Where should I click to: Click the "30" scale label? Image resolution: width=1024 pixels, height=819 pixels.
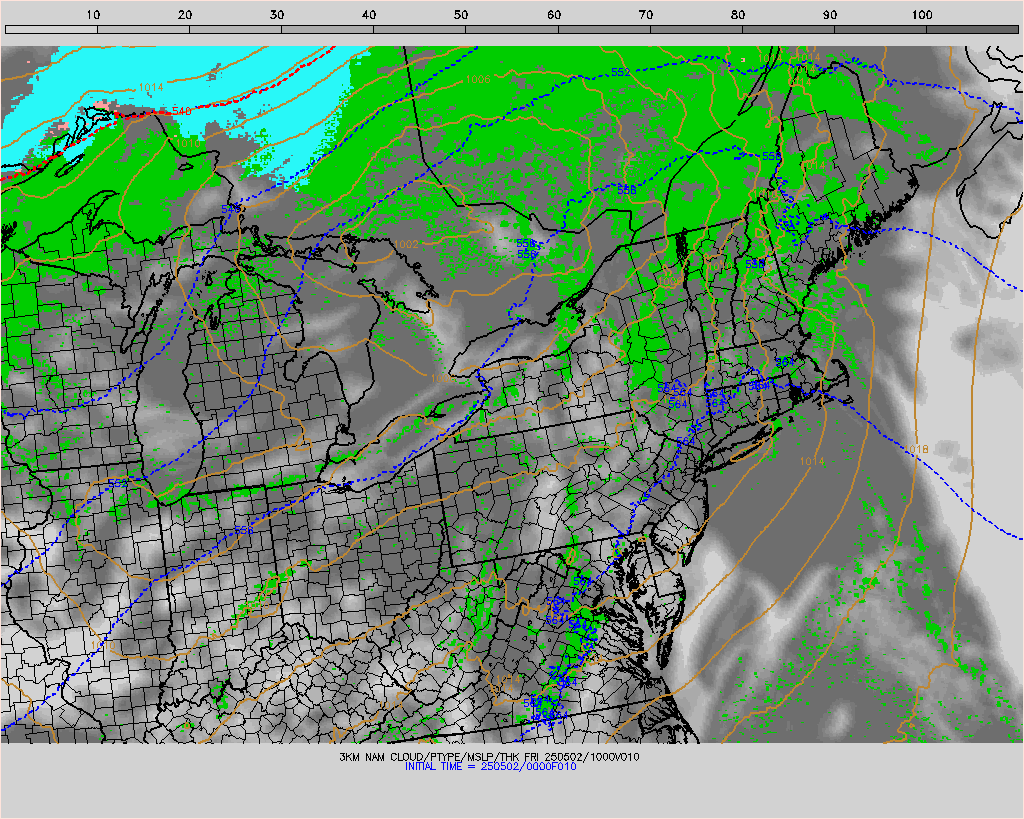point(277,14)
